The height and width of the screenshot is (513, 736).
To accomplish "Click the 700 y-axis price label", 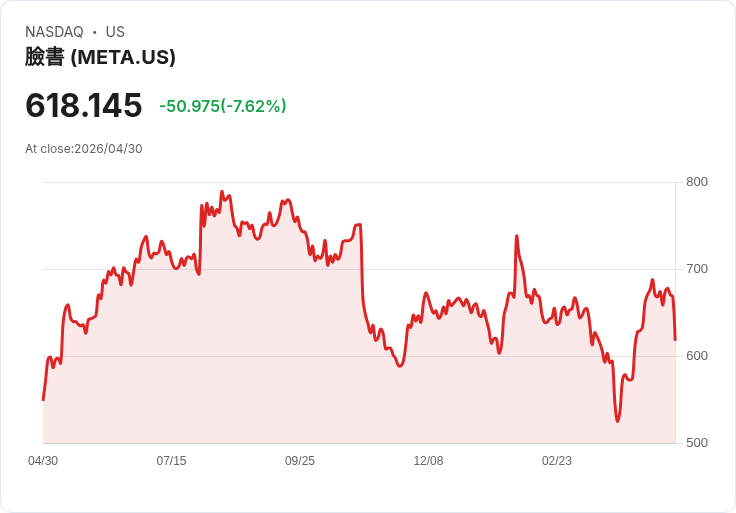I will 697,269.
